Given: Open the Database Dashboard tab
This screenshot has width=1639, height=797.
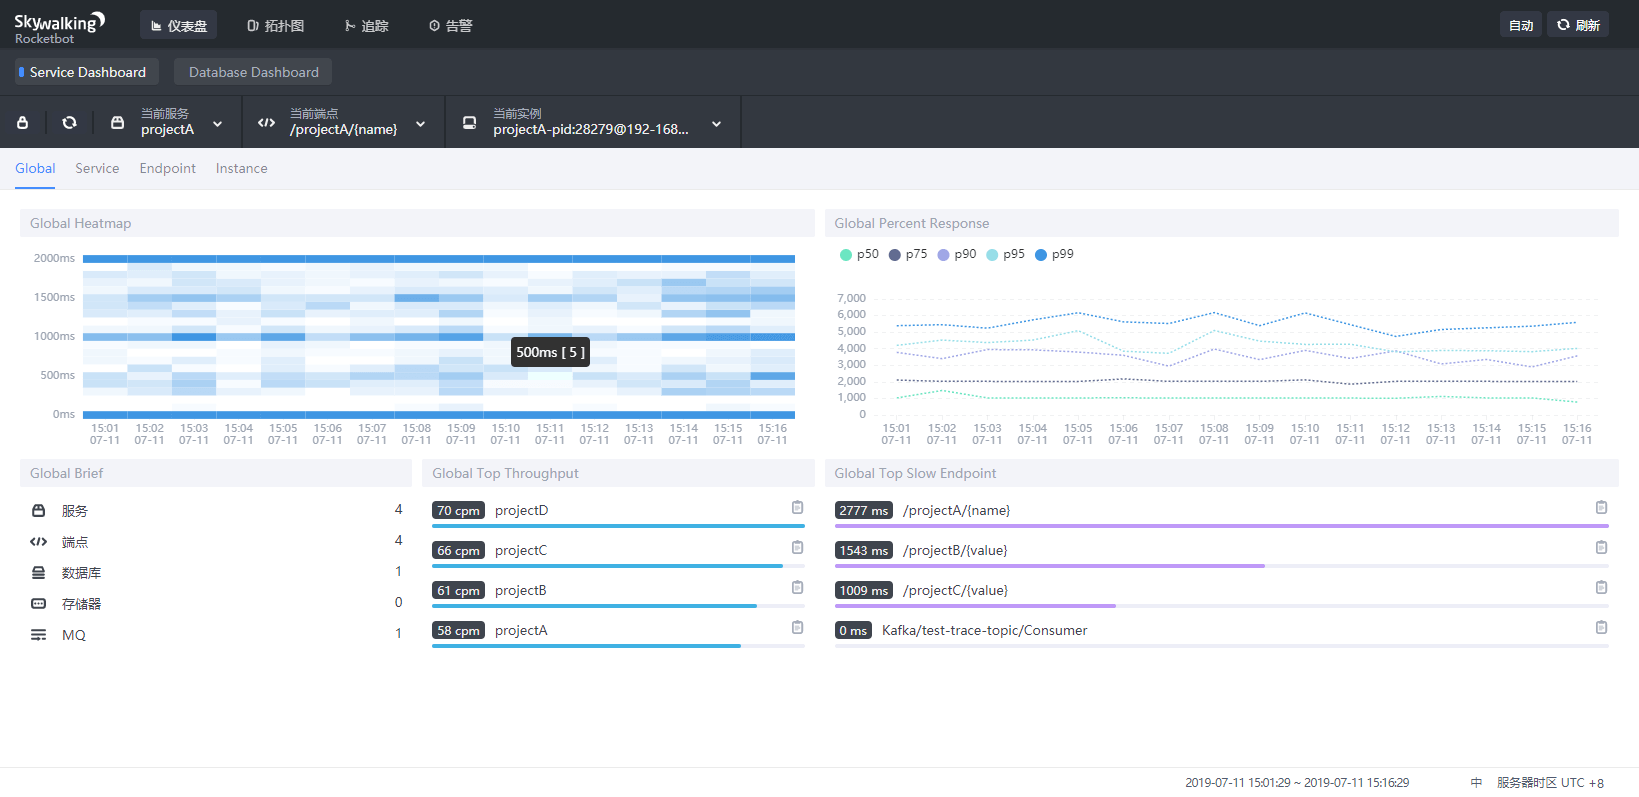Looking at the screenshot, I should click(253, 72).
